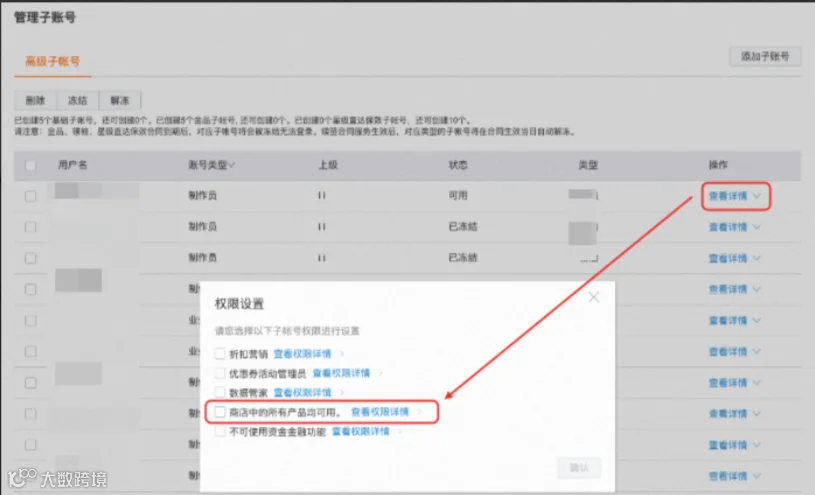This screenshot has height=495, width=815.
Task: Click arrow after 不可使用资金金融功能 details link
Action: [400, 432]
